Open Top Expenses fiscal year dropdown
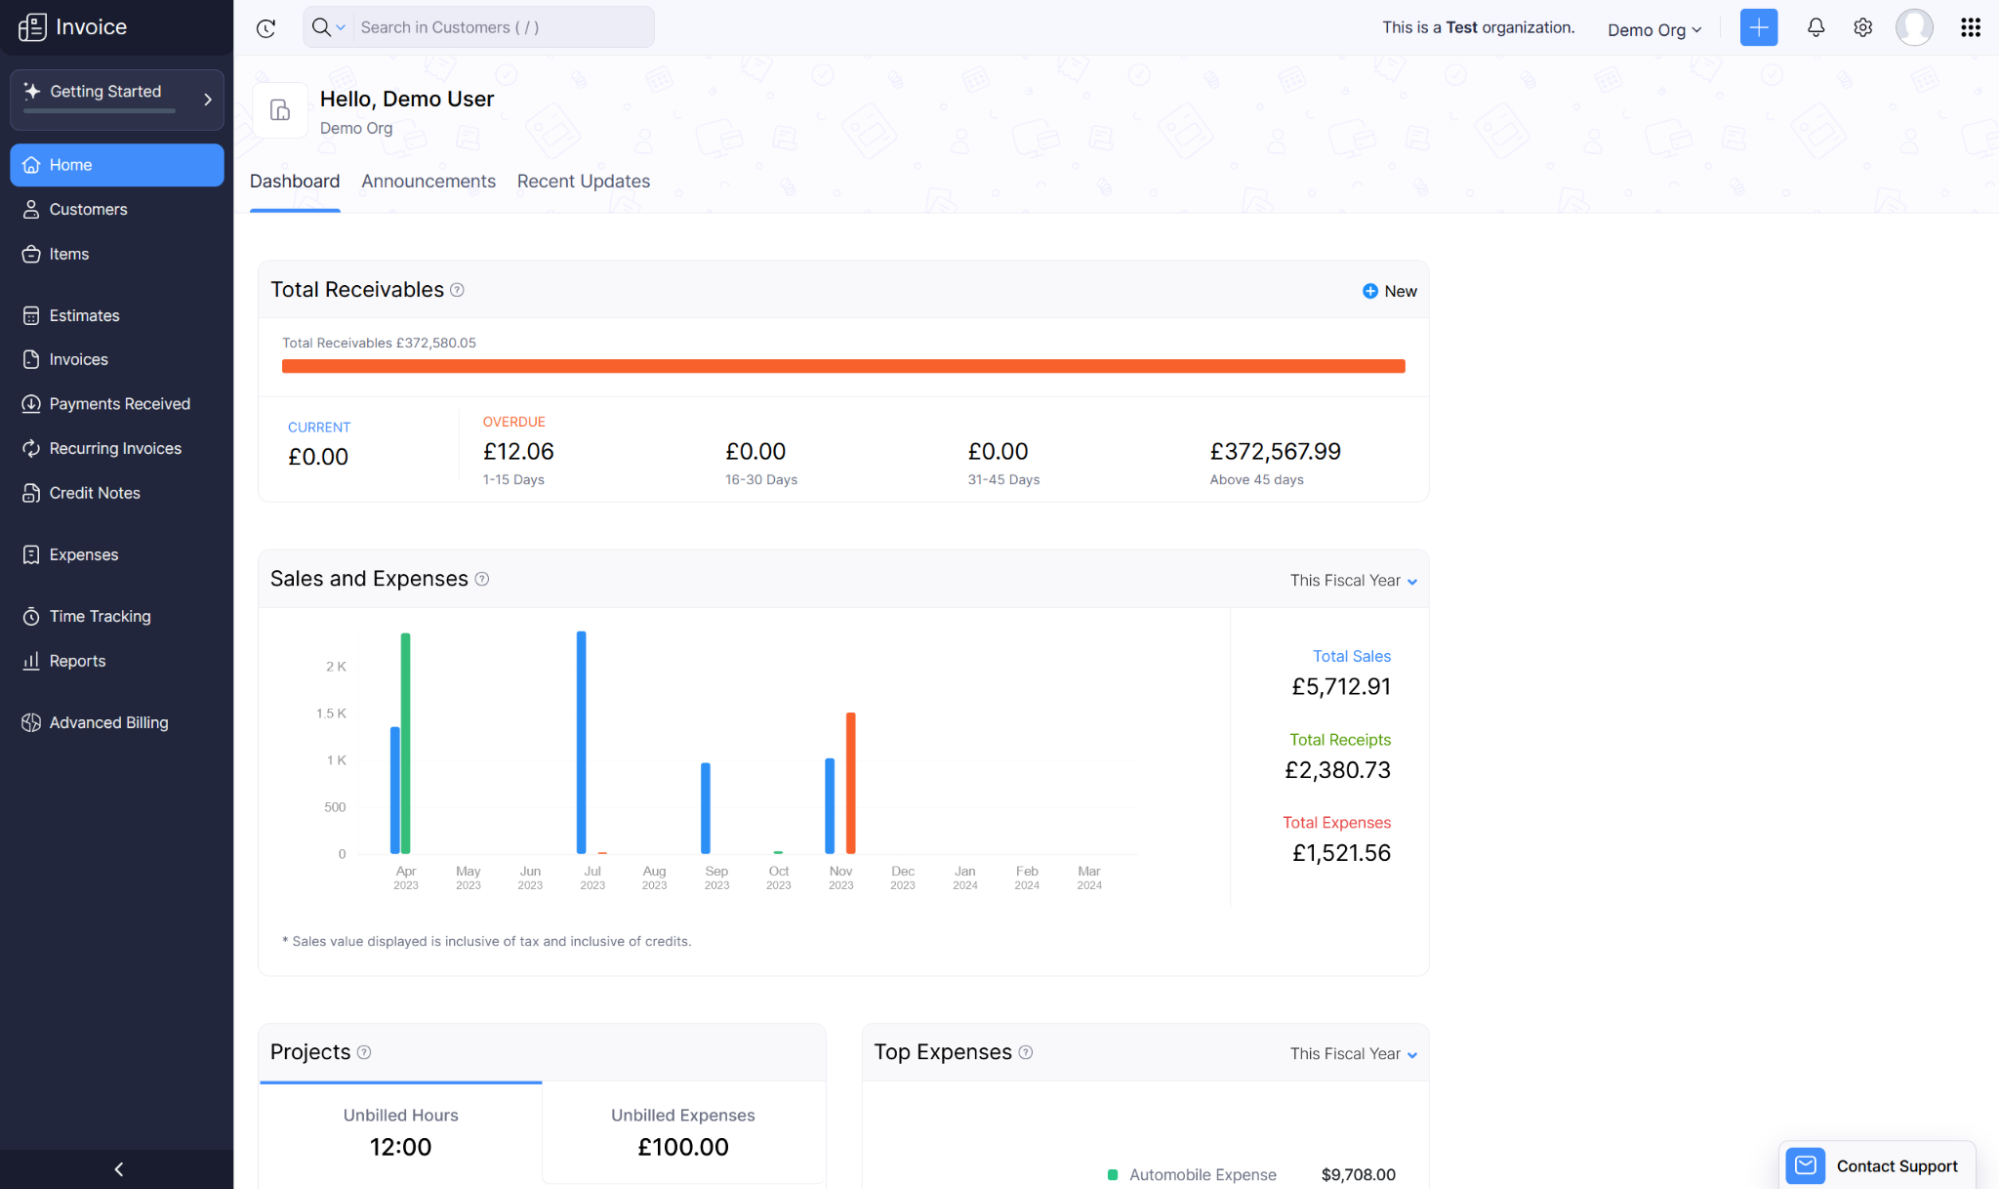This screenshot has width=1999, height=1189. [x=1352, y=1053]
